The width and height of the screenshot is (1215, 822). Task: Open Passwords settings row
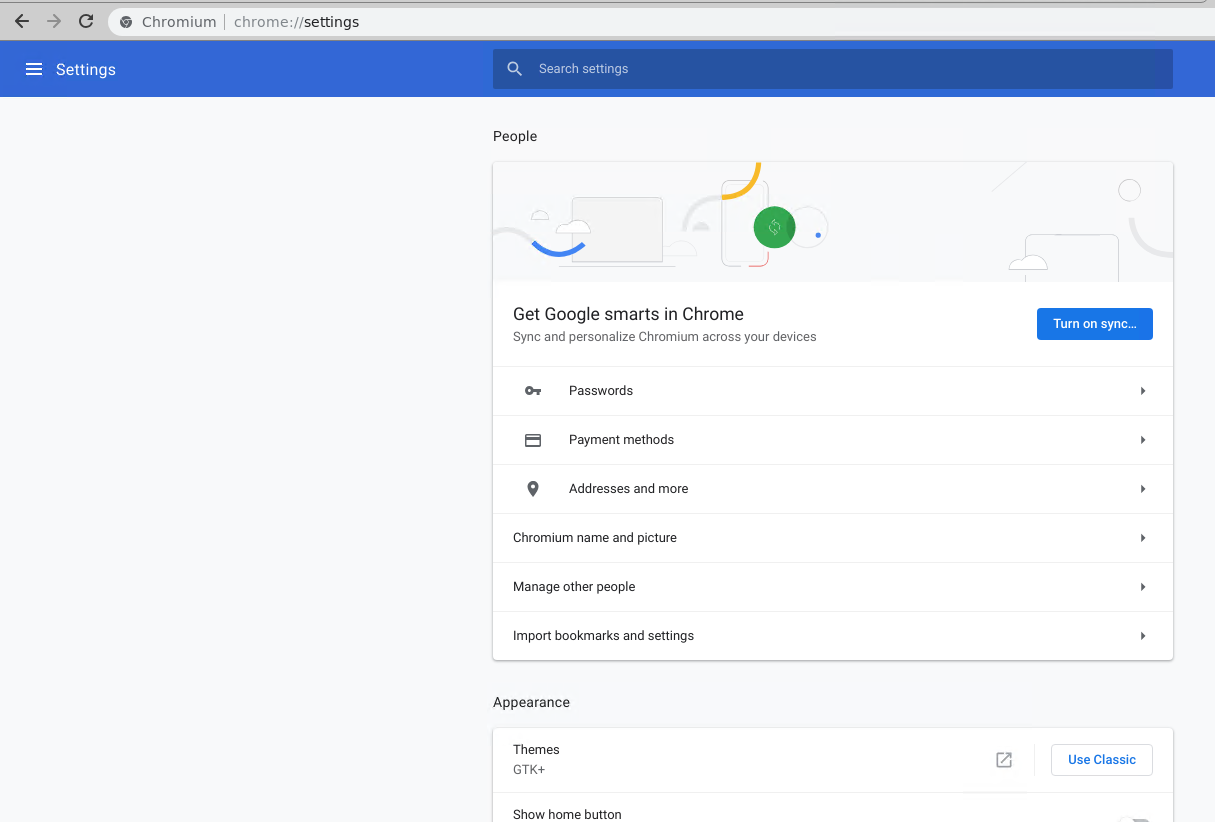[833, 391]
